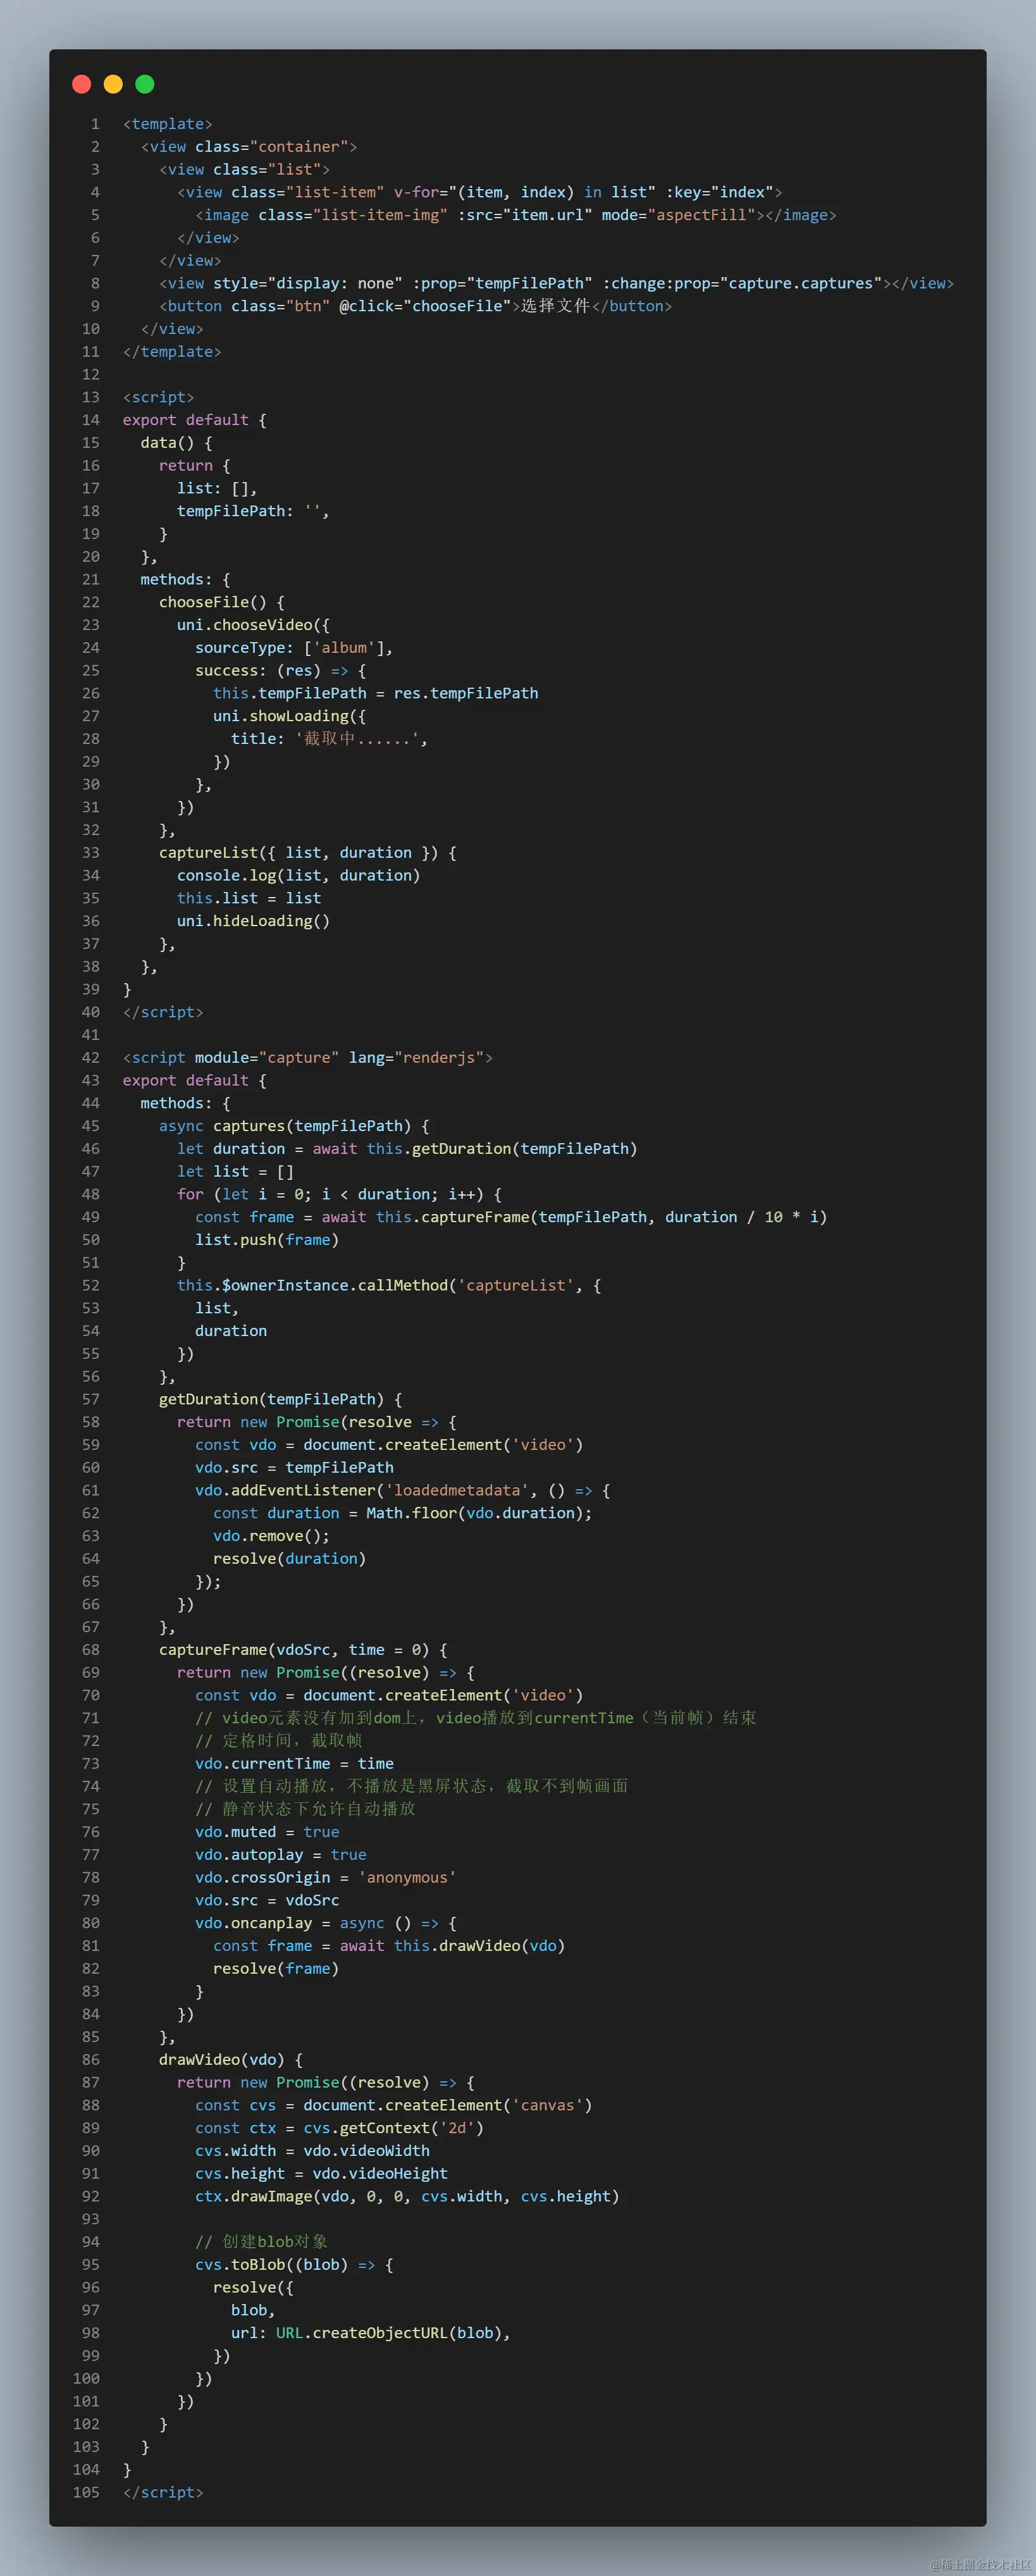This screenshot has width=1036, height=2576.
Task: Click the captureList method name on line 33
Action: tap(209, 852)
